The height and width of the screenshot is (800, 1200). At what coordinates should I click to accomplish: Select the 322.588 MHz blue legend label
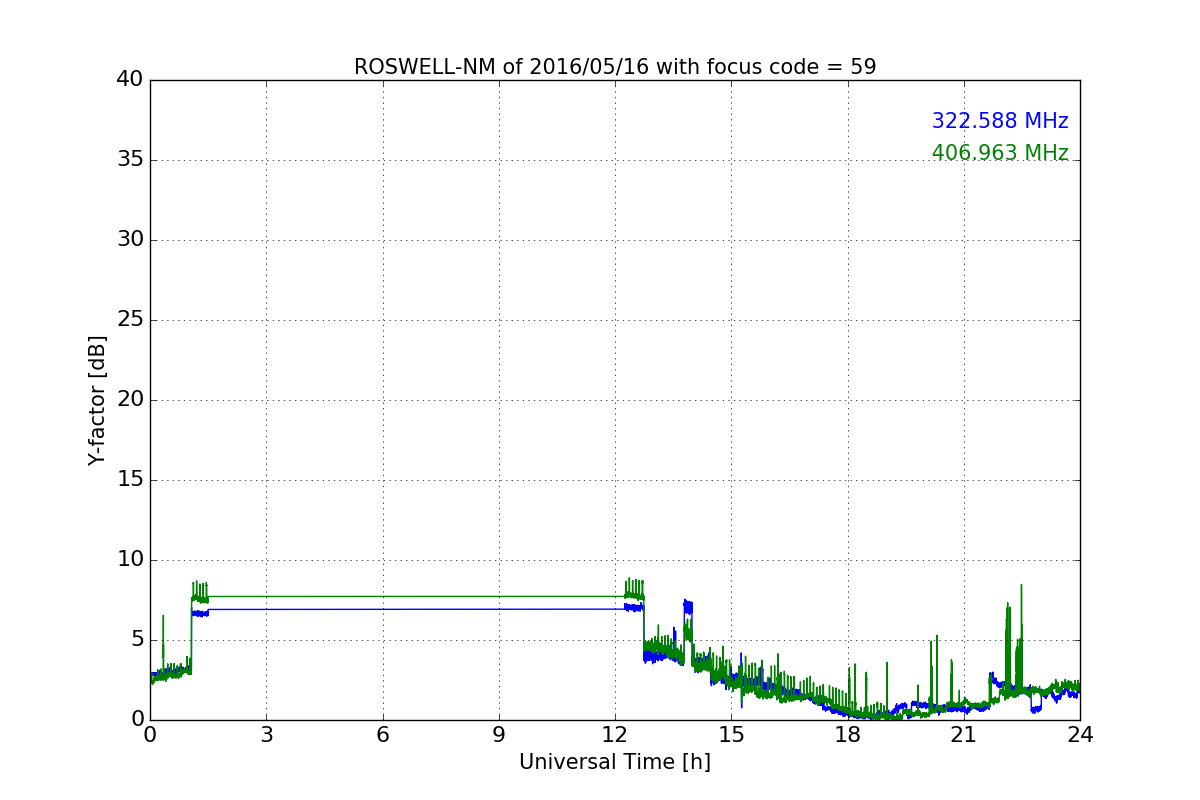1000,121
